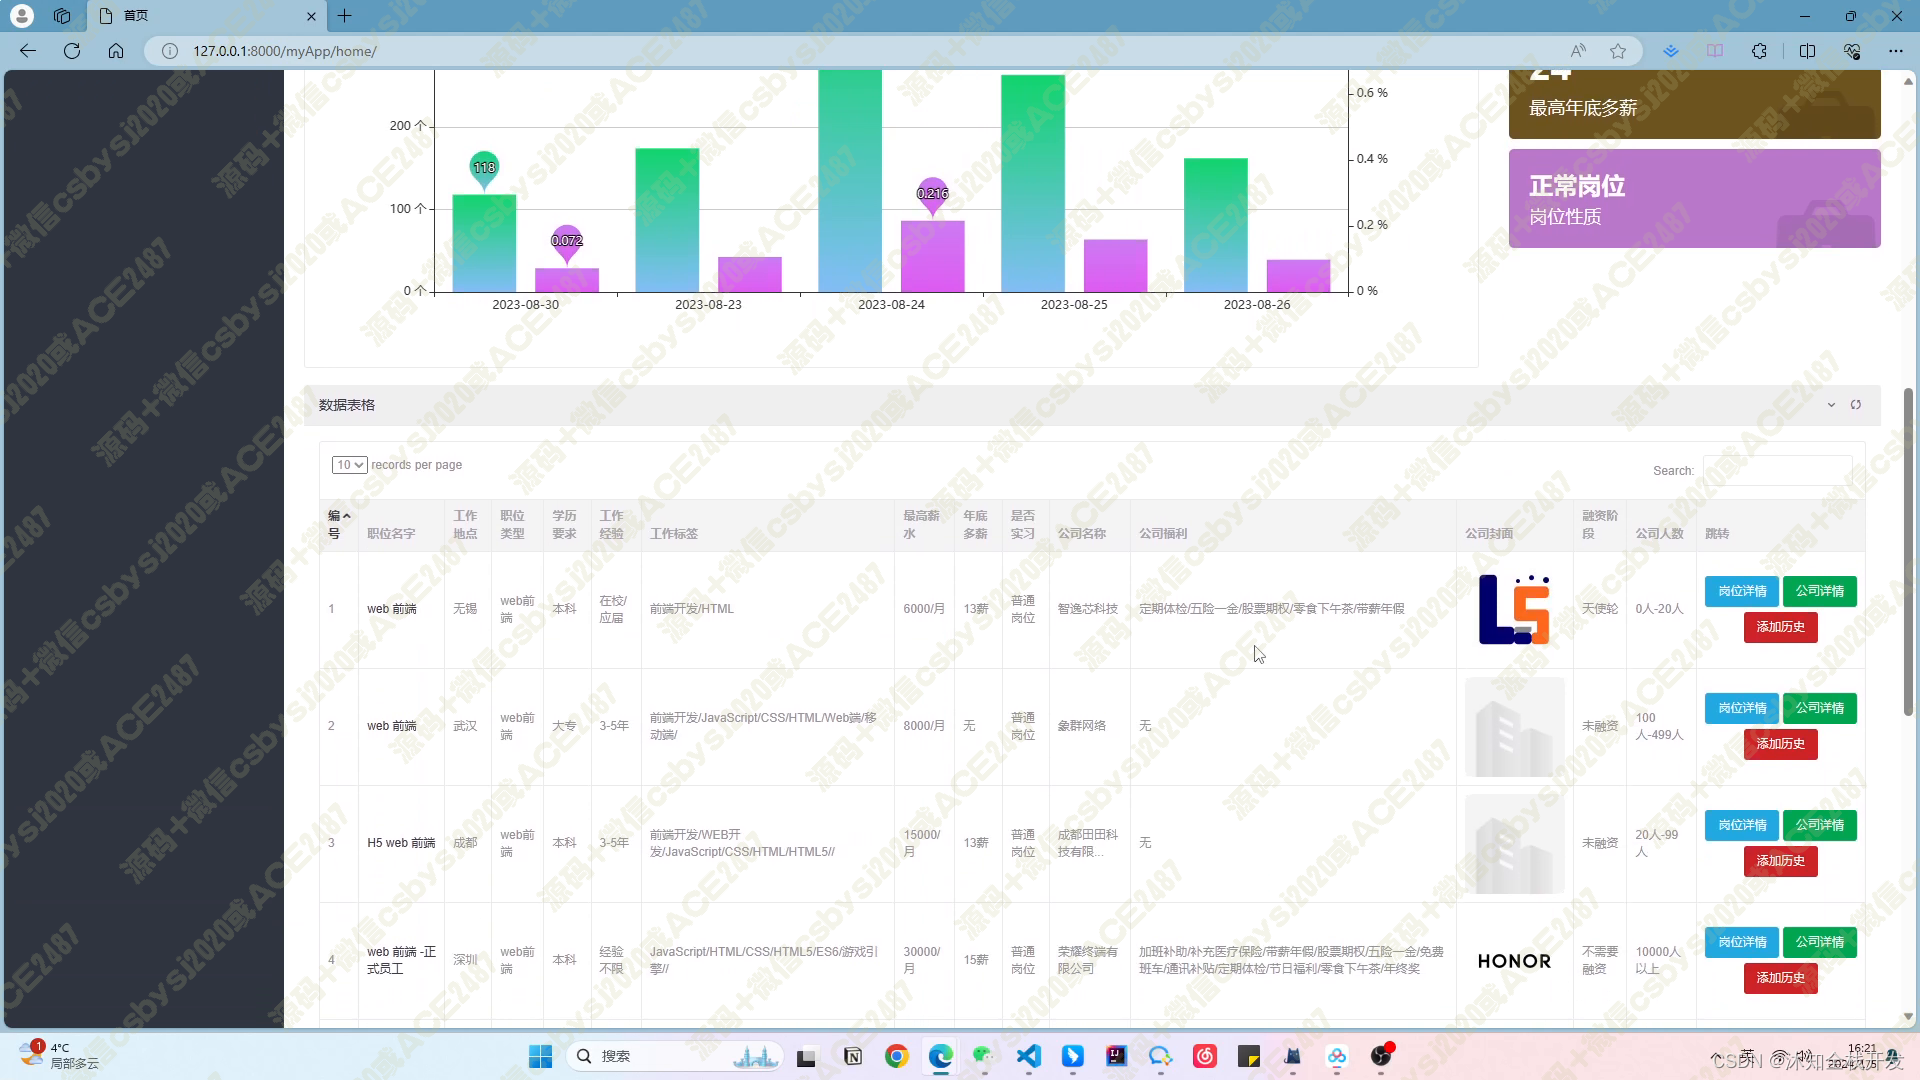Switch to the 首页 browser tab
This screenshot has height=1080, width=1920.
click(207, 16)
